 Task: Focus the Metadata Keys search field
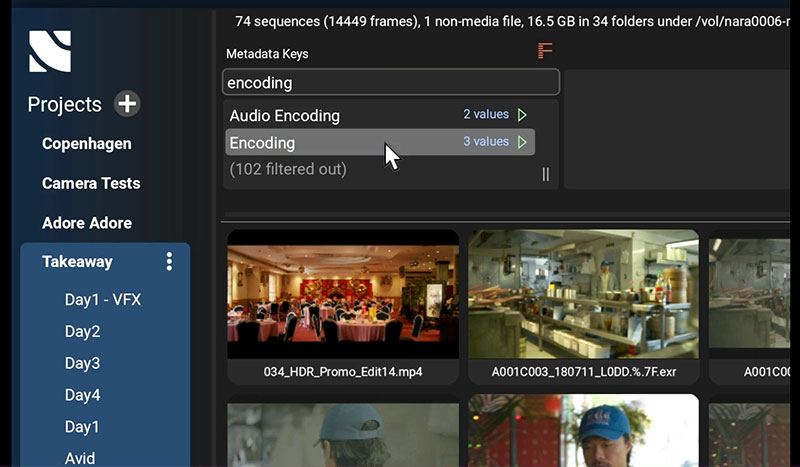[x=391, y=82]
